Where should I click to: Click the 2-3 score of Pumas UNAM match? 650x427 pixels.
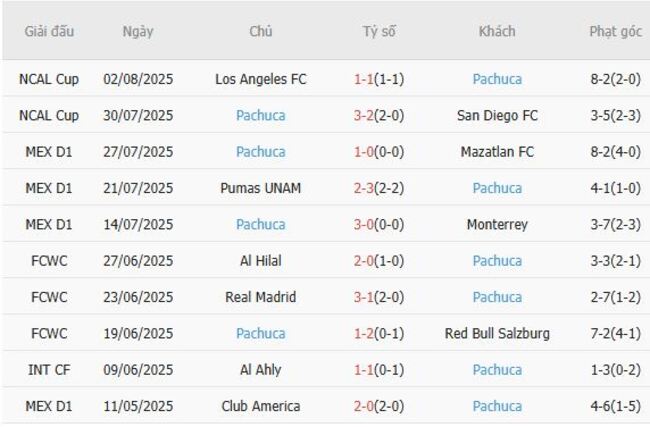click(x=379, y=188)
